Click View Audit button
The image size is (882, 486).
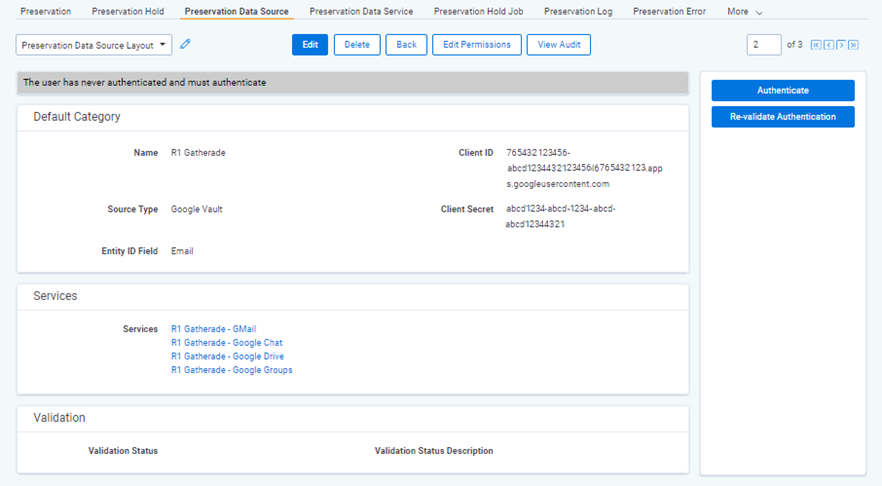point(559,44)
